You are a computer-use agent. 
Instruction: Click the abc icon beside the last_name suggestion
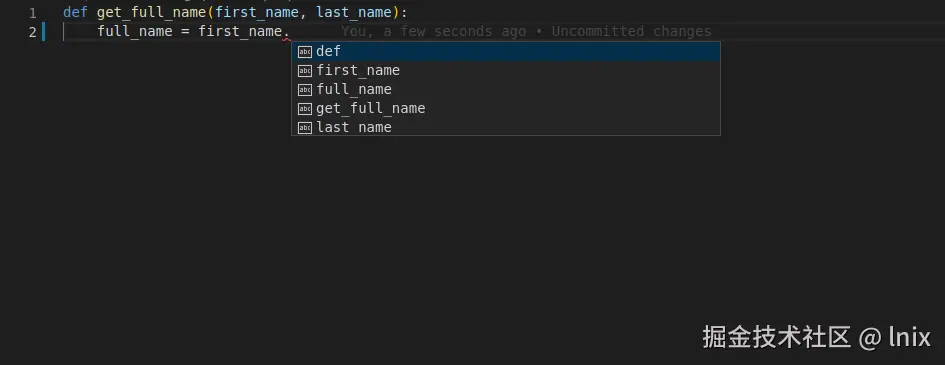click(305, 127)
